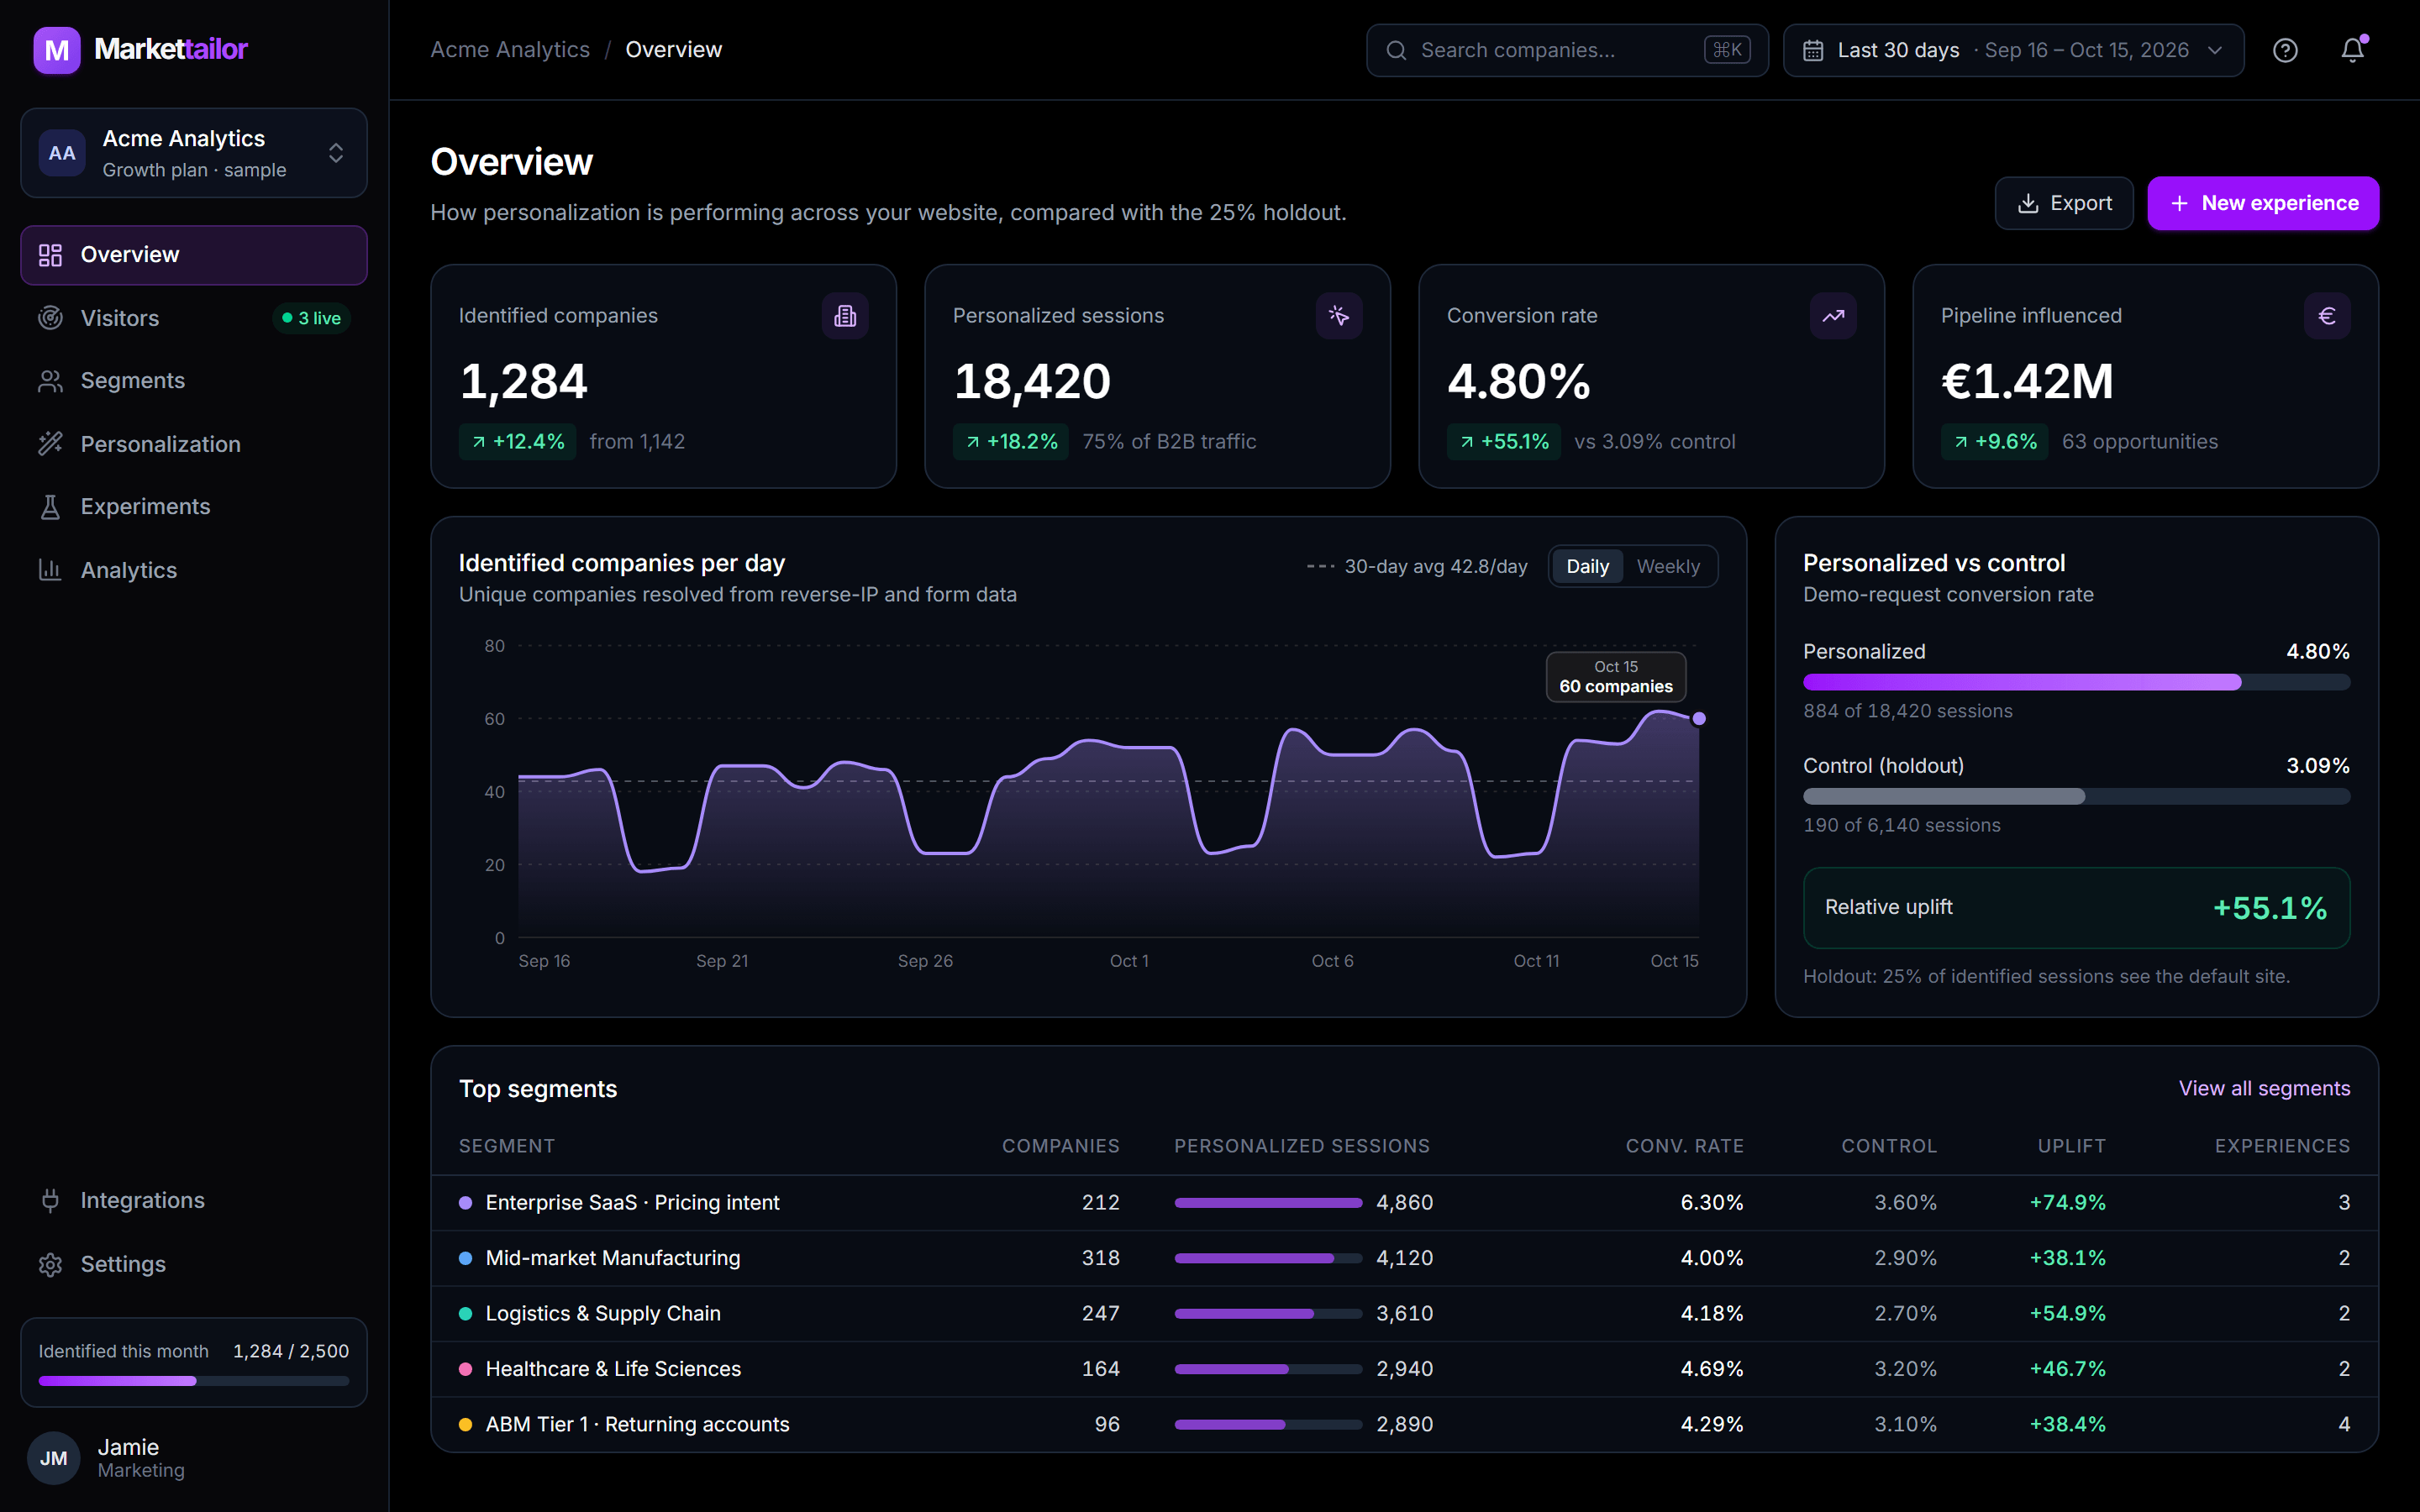
Task: Click the Analytics bar chart icon
Action: tap(50, 570)
